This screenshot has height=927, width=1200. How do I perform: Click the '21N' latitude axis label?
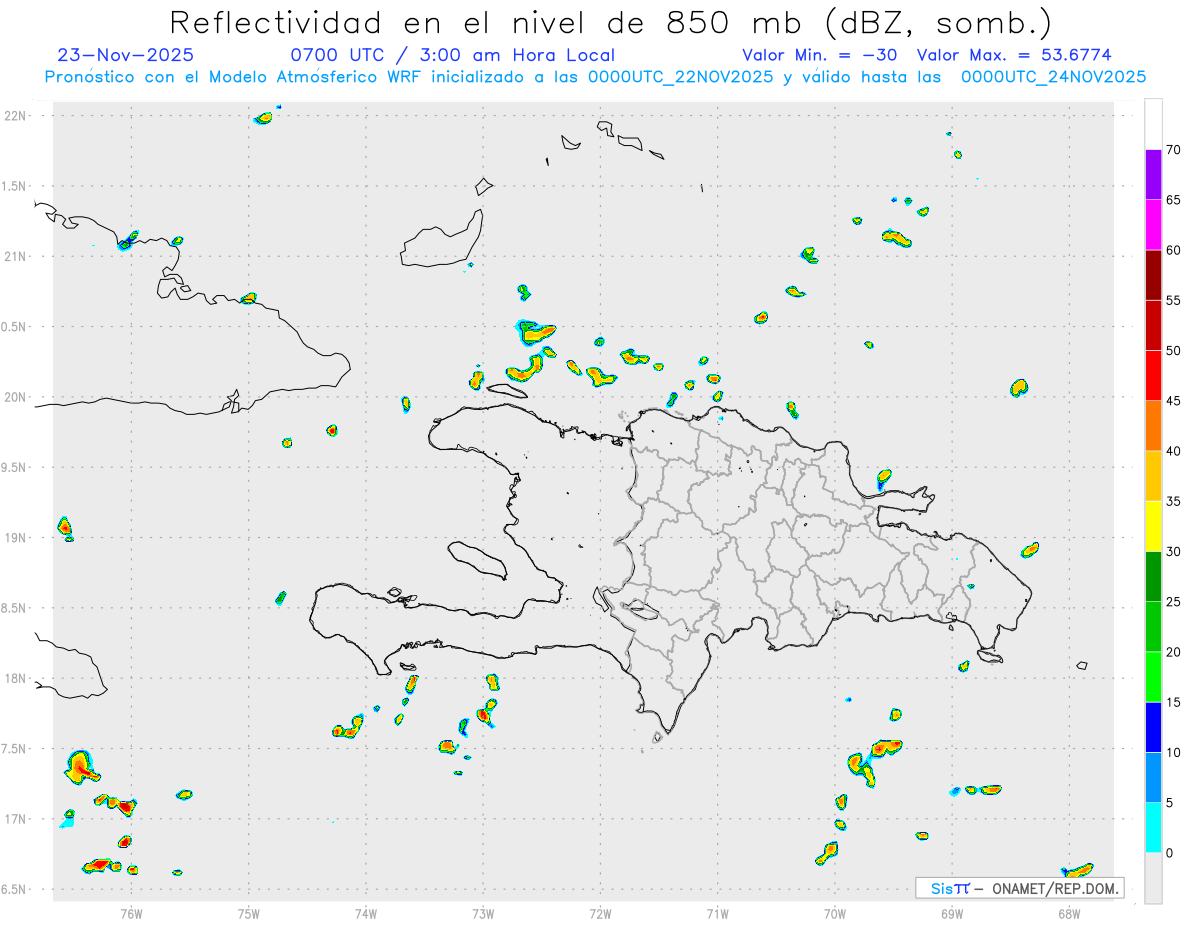point(17,256)
